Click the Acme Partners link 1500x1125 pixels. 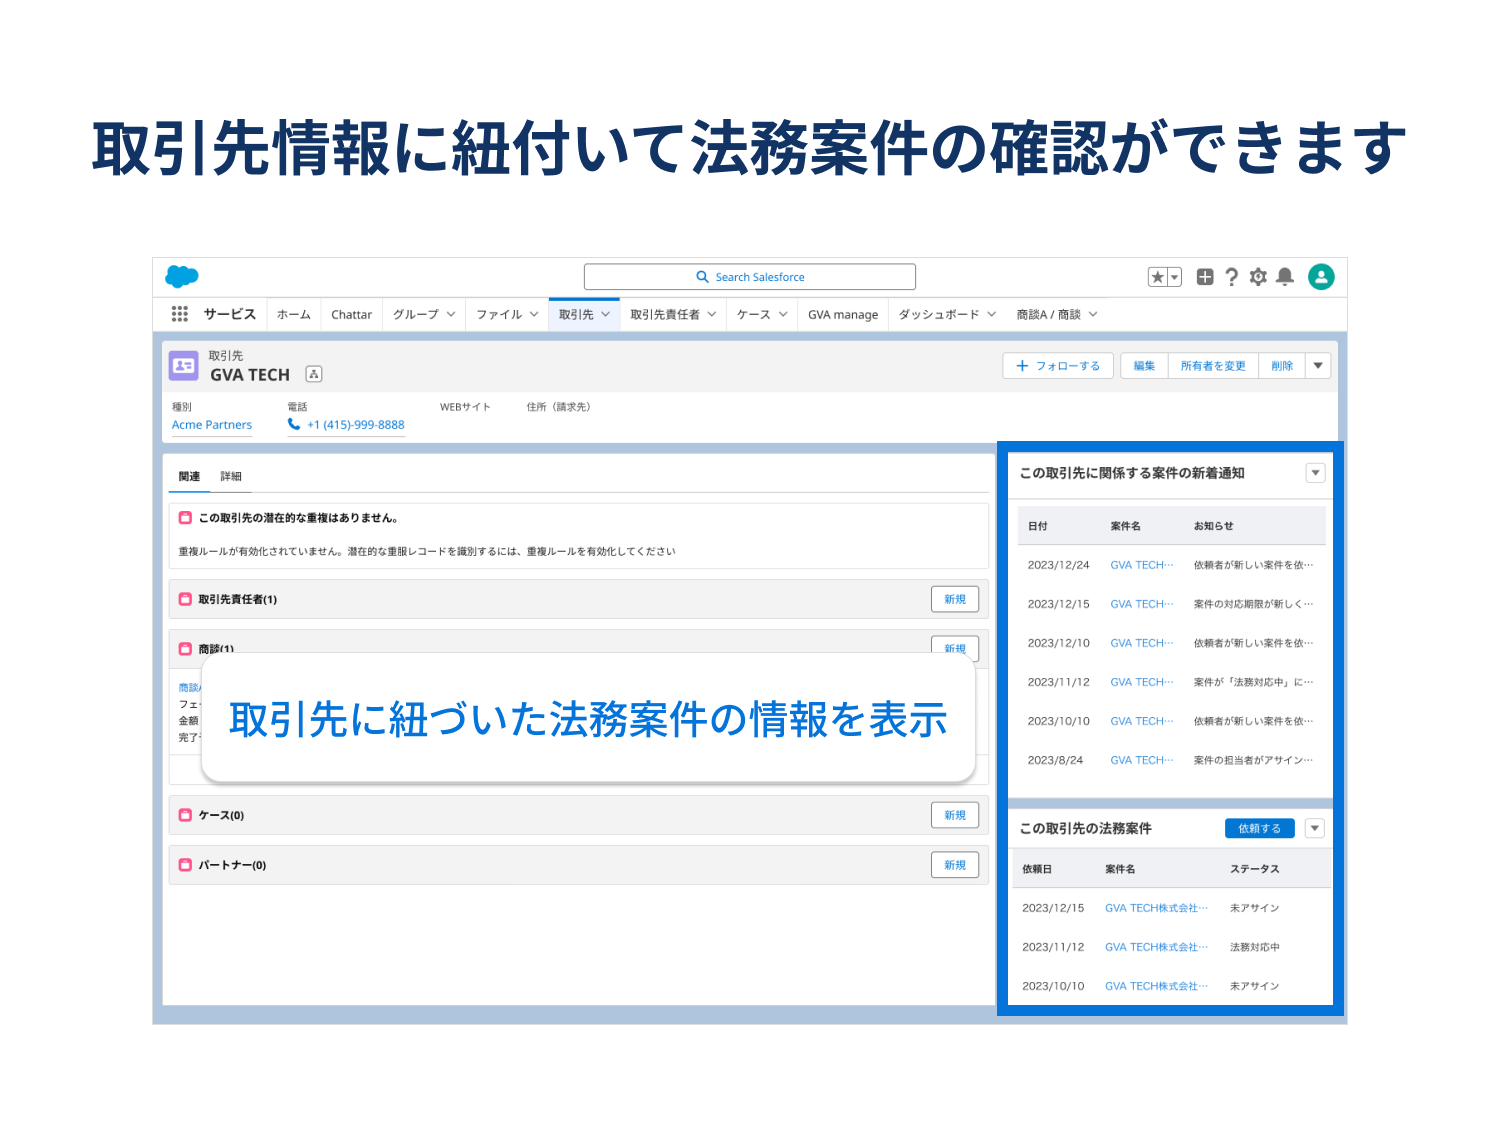[212, 425]
